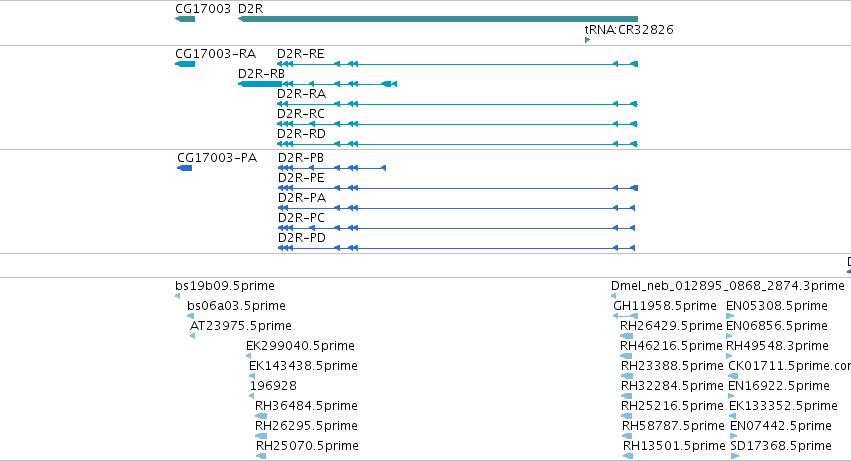Viewport: 851px width, 461px height.
Task: Select the D2R-RA transcript line
Action: pos(458,104)
